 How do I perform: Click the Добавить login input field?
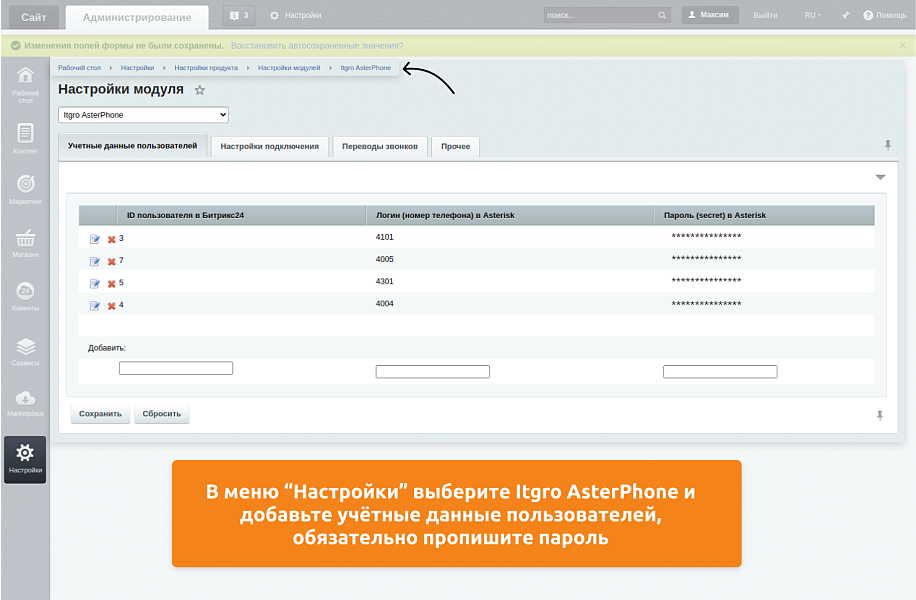[x=432, y=371]
